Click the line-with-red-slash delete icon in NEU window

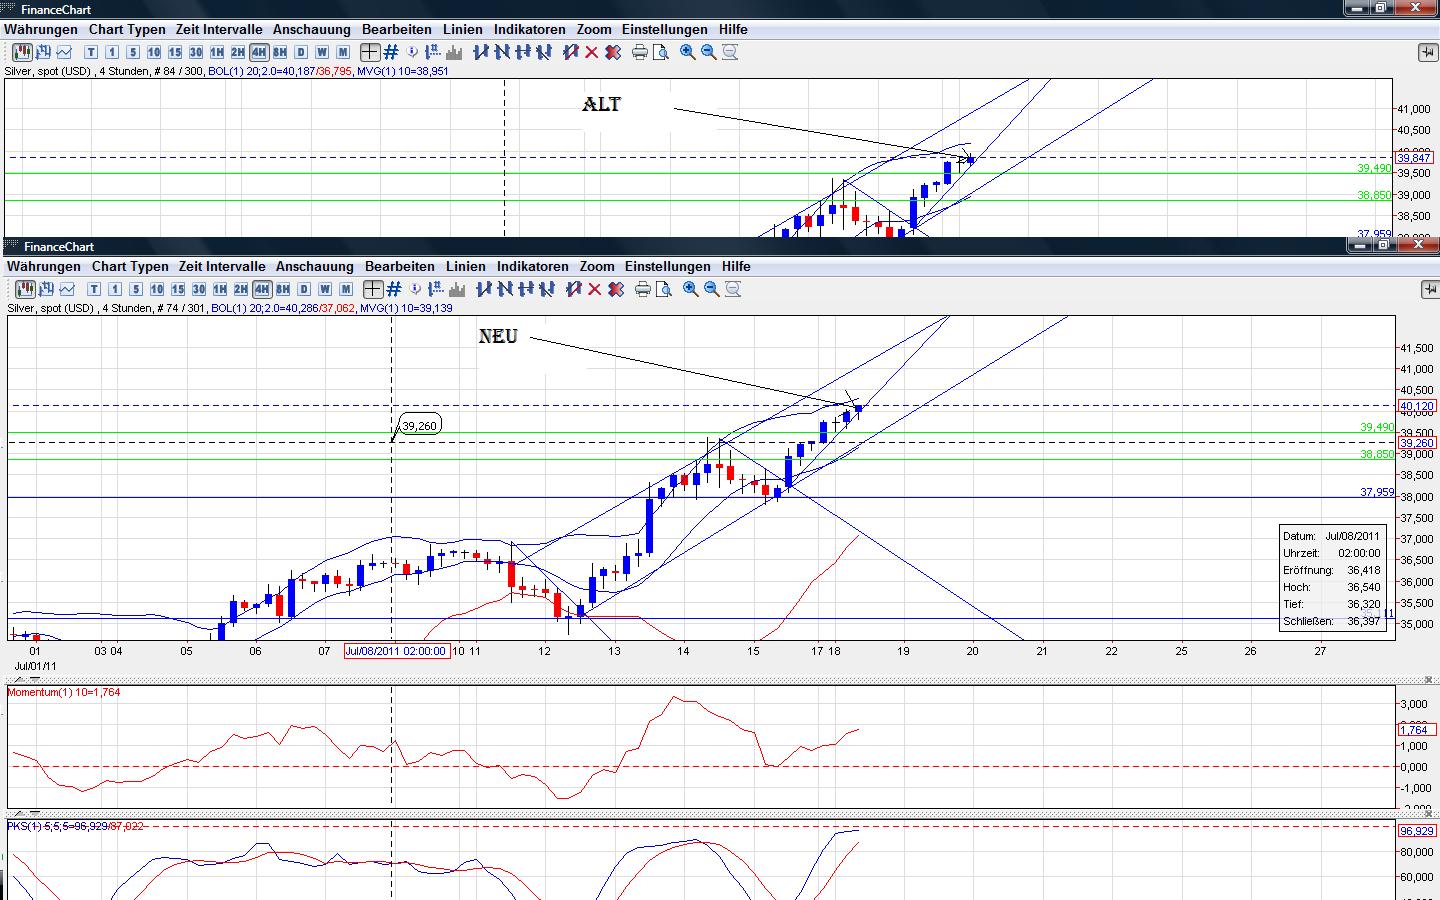point(574,289)
